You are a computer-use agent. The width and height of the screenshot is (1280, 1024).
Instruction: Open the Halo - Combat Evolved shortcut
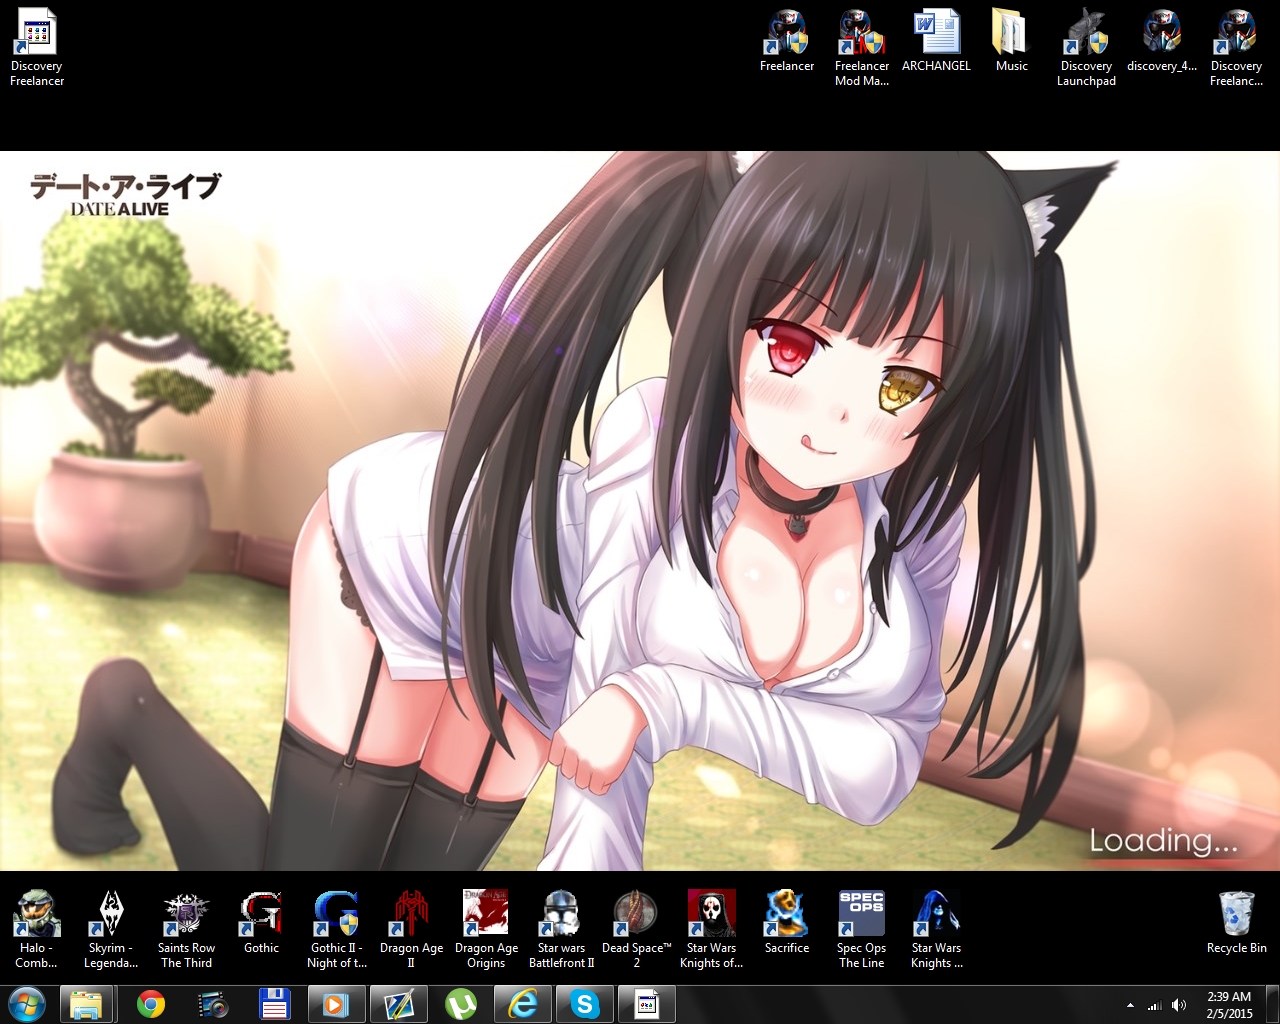coord(37,929)
